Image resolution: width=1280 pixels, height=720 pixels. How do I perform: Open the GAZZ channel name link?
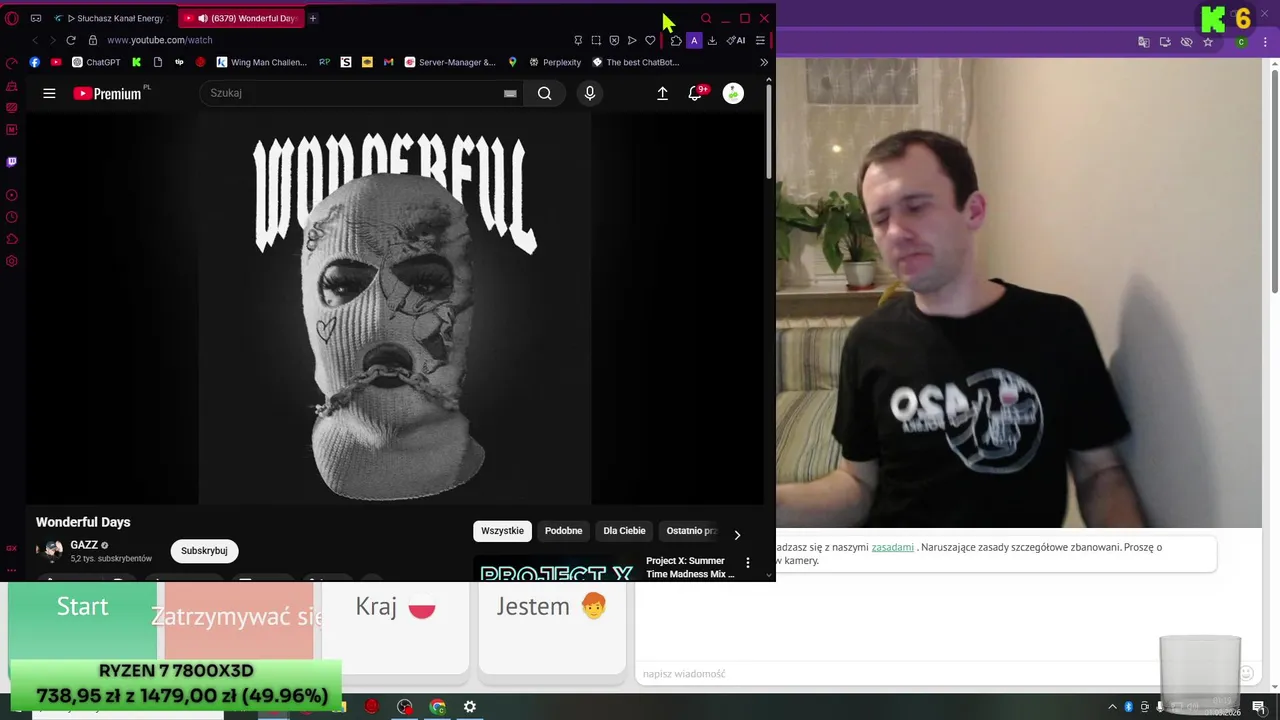(84, 545)
